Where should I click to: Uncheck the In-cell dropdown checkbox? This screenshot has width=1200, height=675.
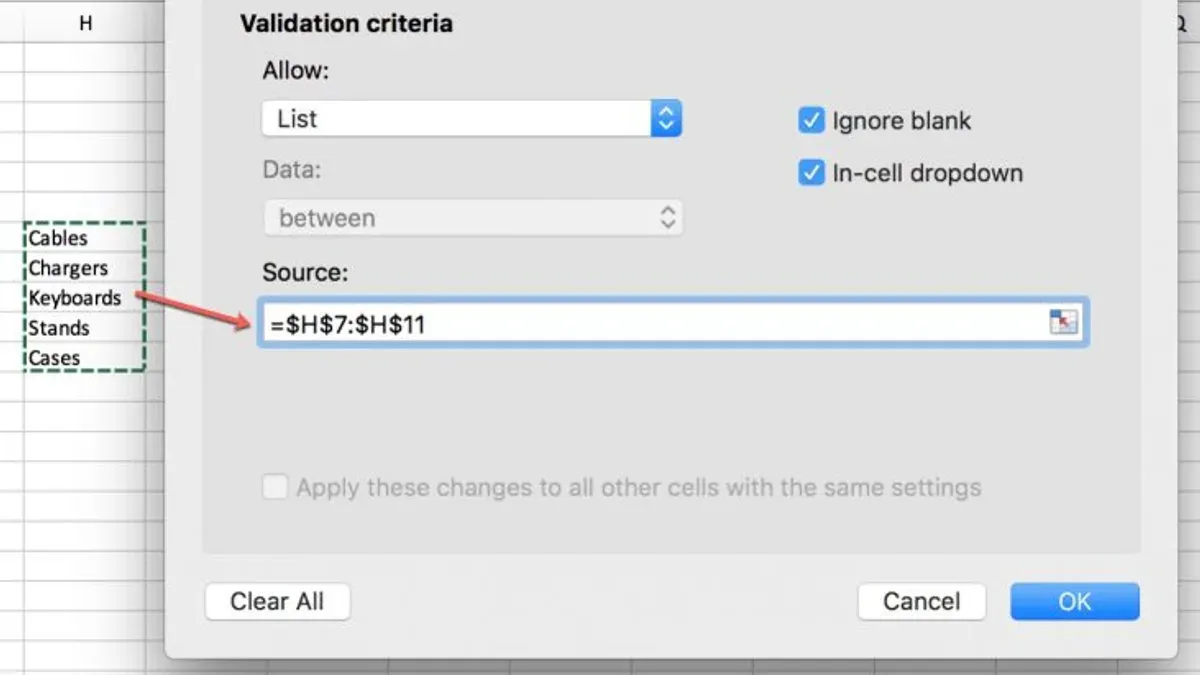pos(811,173)
